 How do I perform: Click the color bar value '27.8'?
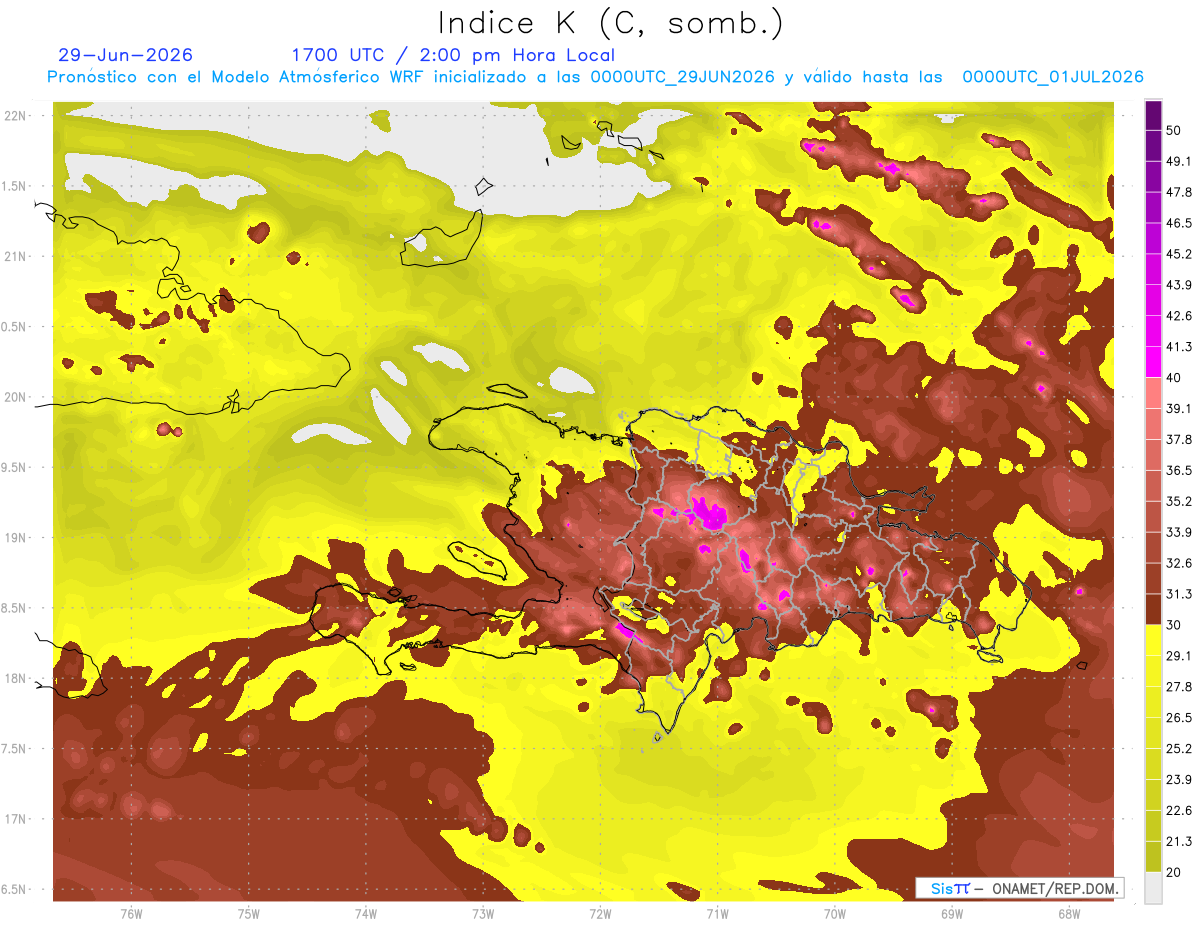[x=1178, y=686]
